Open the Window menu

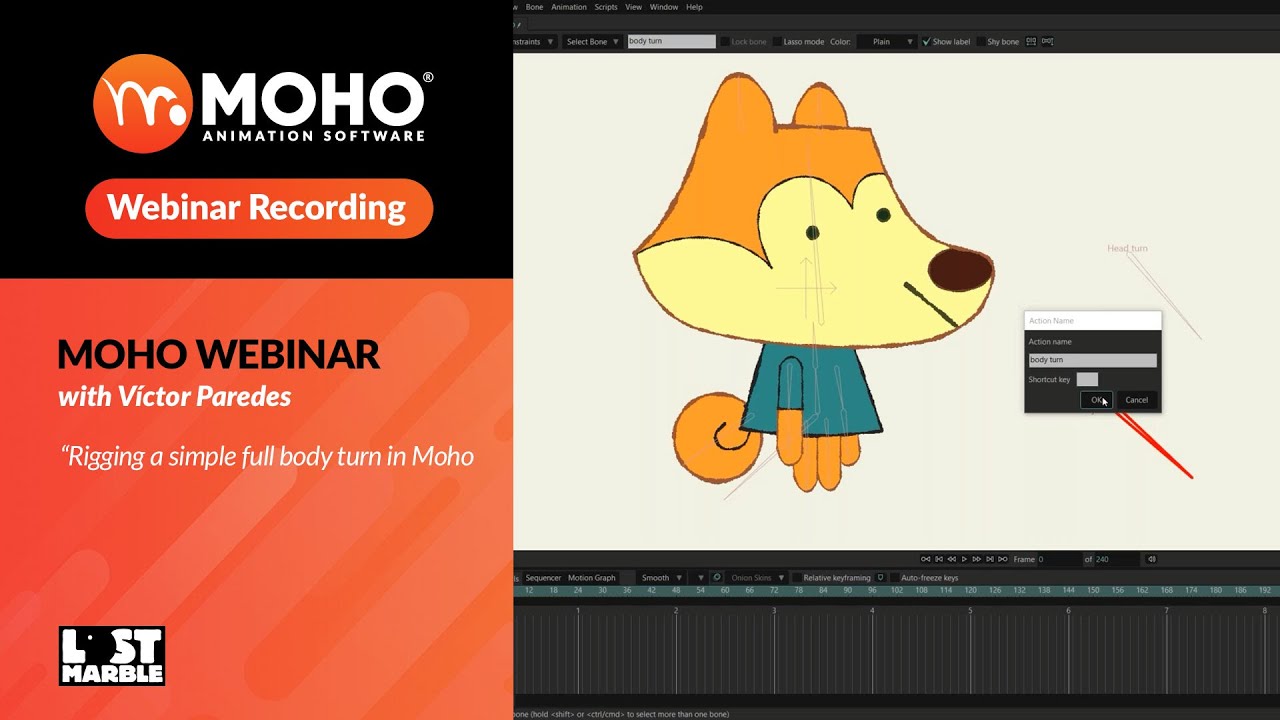coord(664,7)
